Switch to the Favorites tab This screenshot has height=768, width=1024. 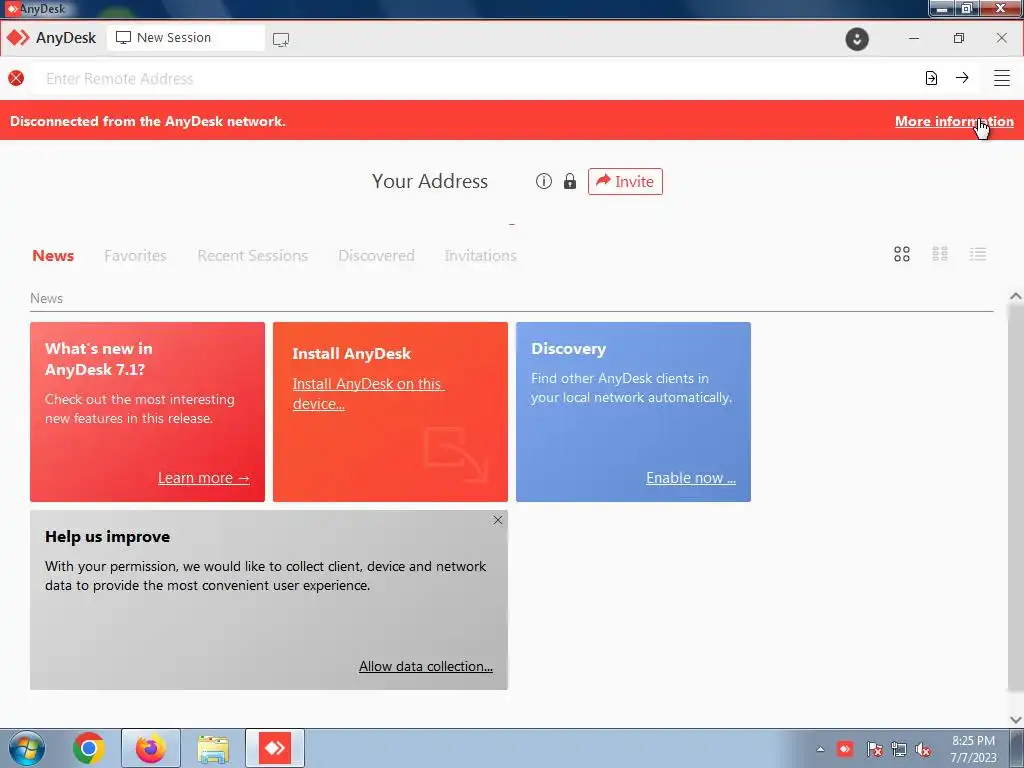pyautogui.click(x=135, y=255)
